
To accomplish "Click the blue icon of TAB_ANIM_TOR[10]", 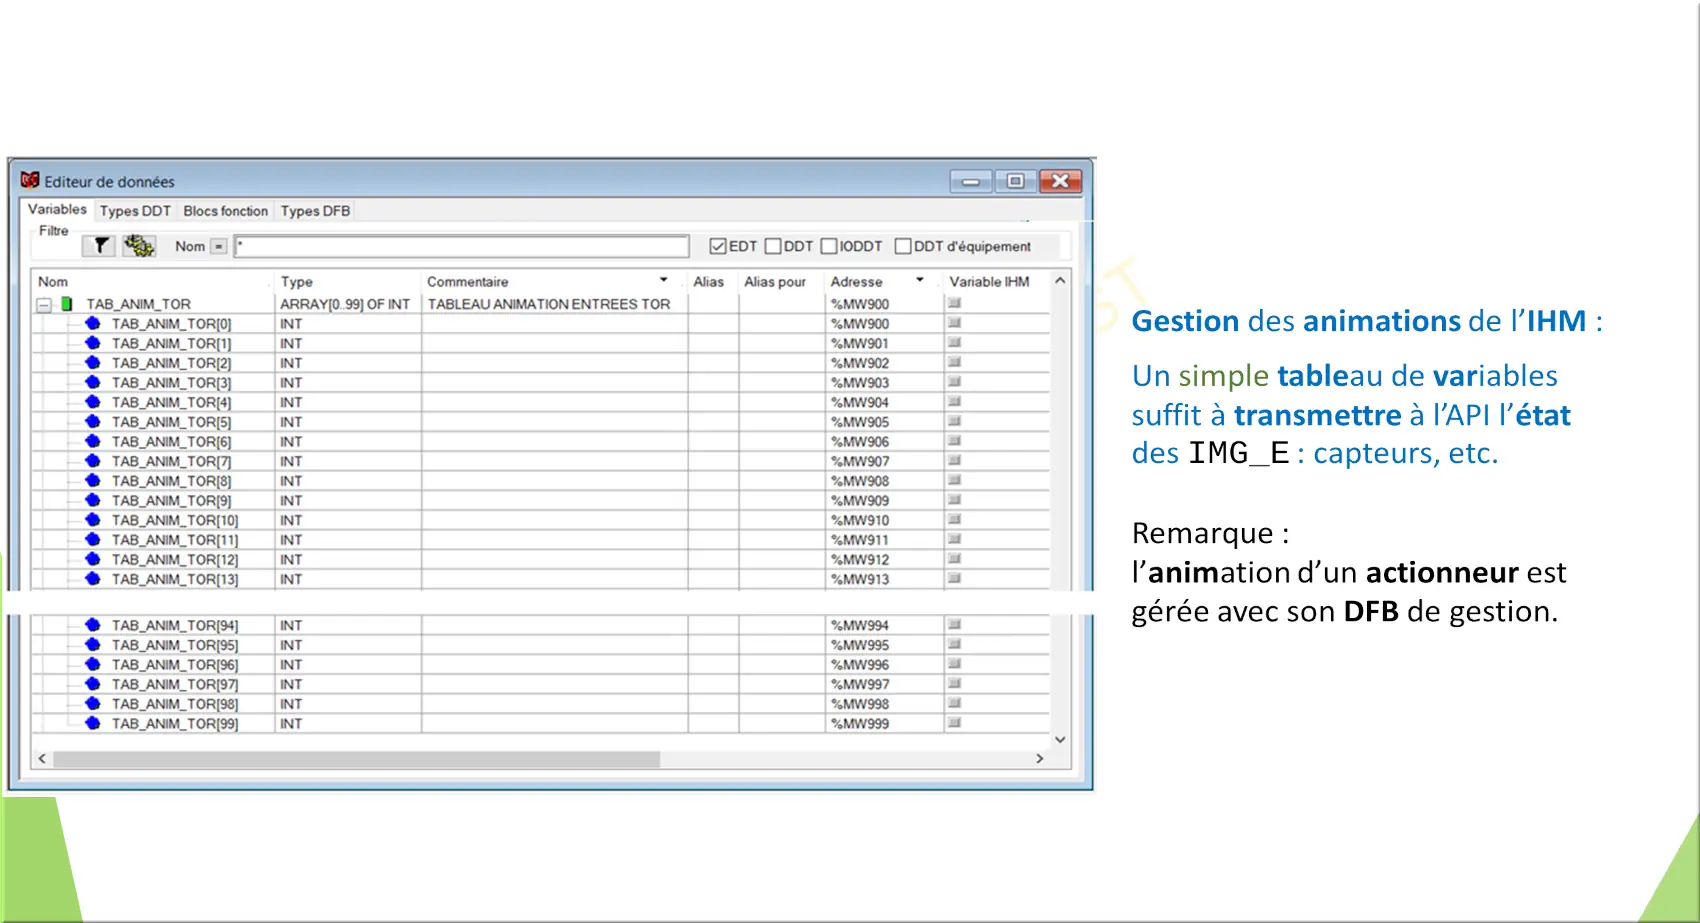I will [x=93, y=520].
